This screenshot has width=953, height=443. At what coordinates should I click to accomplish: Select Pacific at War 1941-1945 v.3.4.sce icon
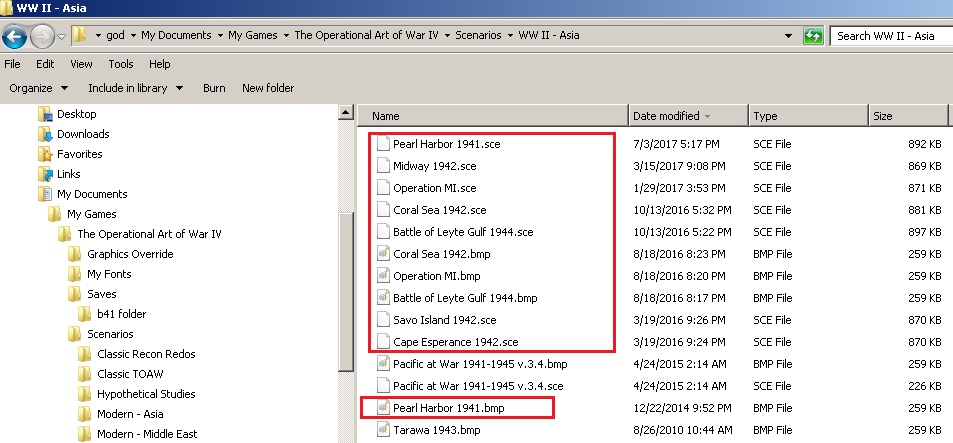click(x=383, y=385)
